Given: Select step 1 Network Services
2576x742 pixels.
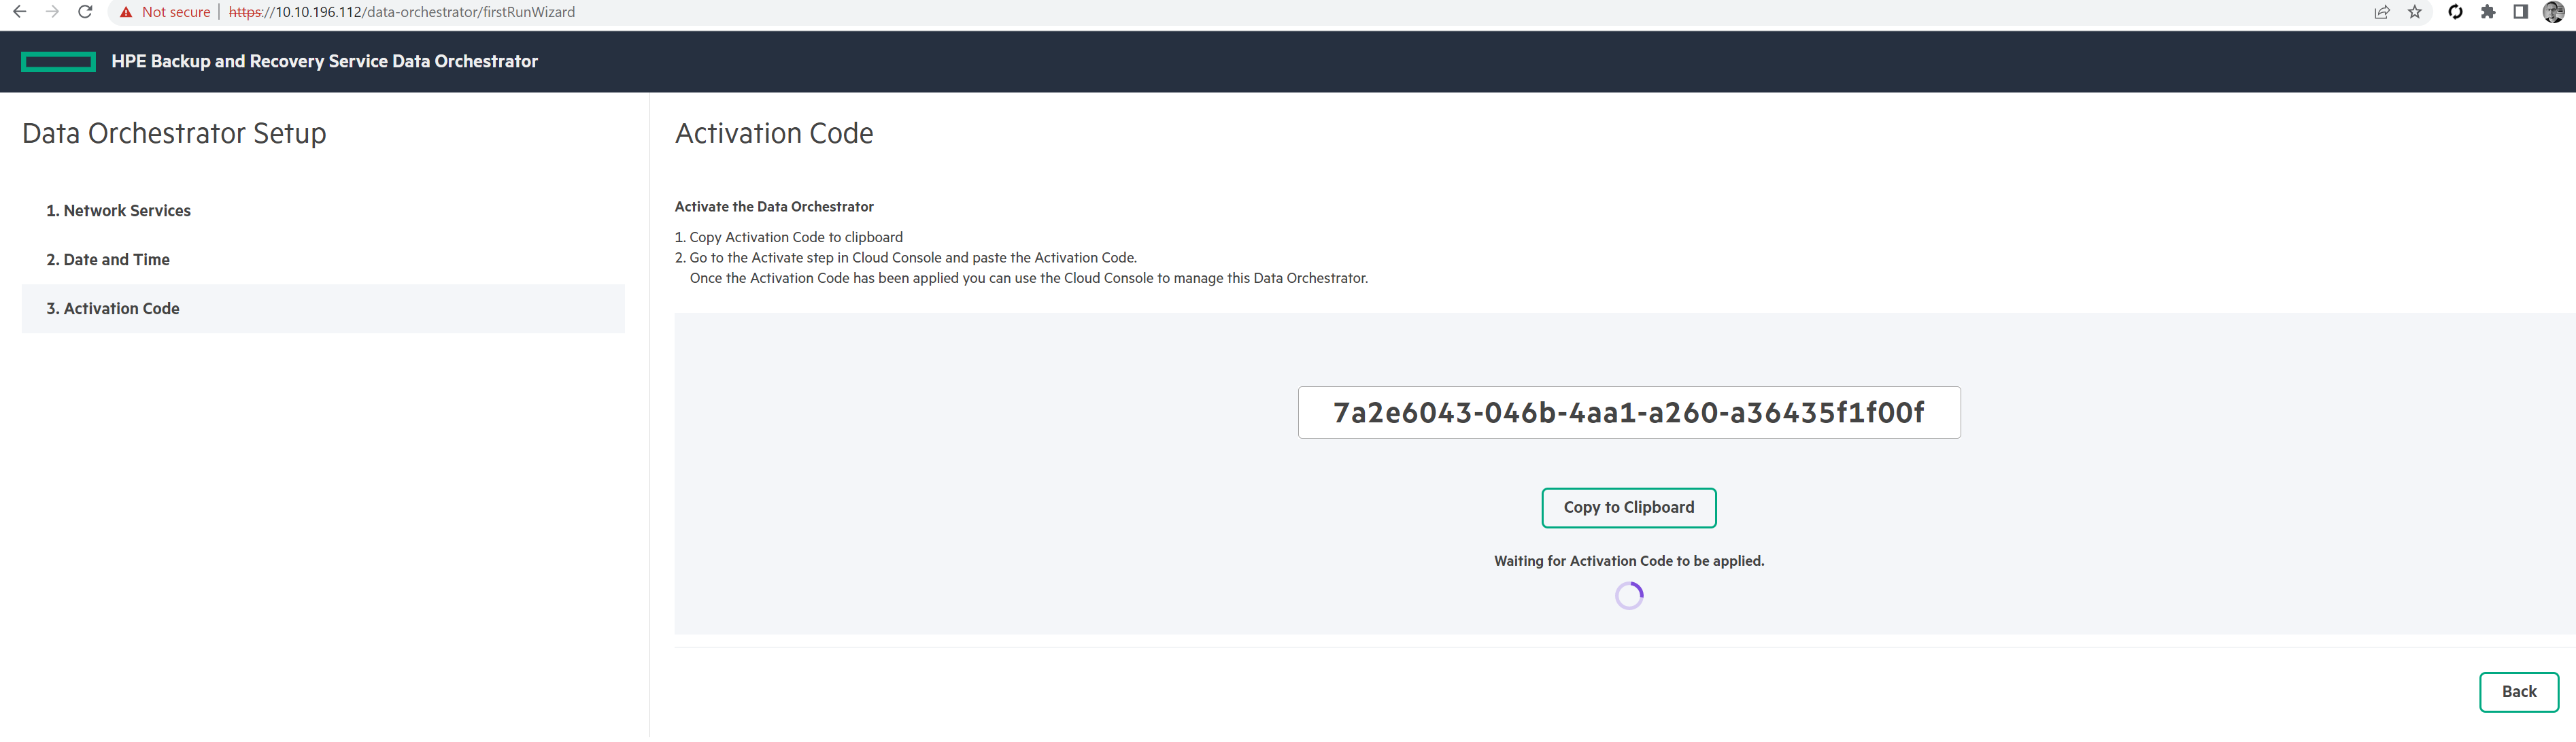Looking at the screenshot, I should pos(323,211).
